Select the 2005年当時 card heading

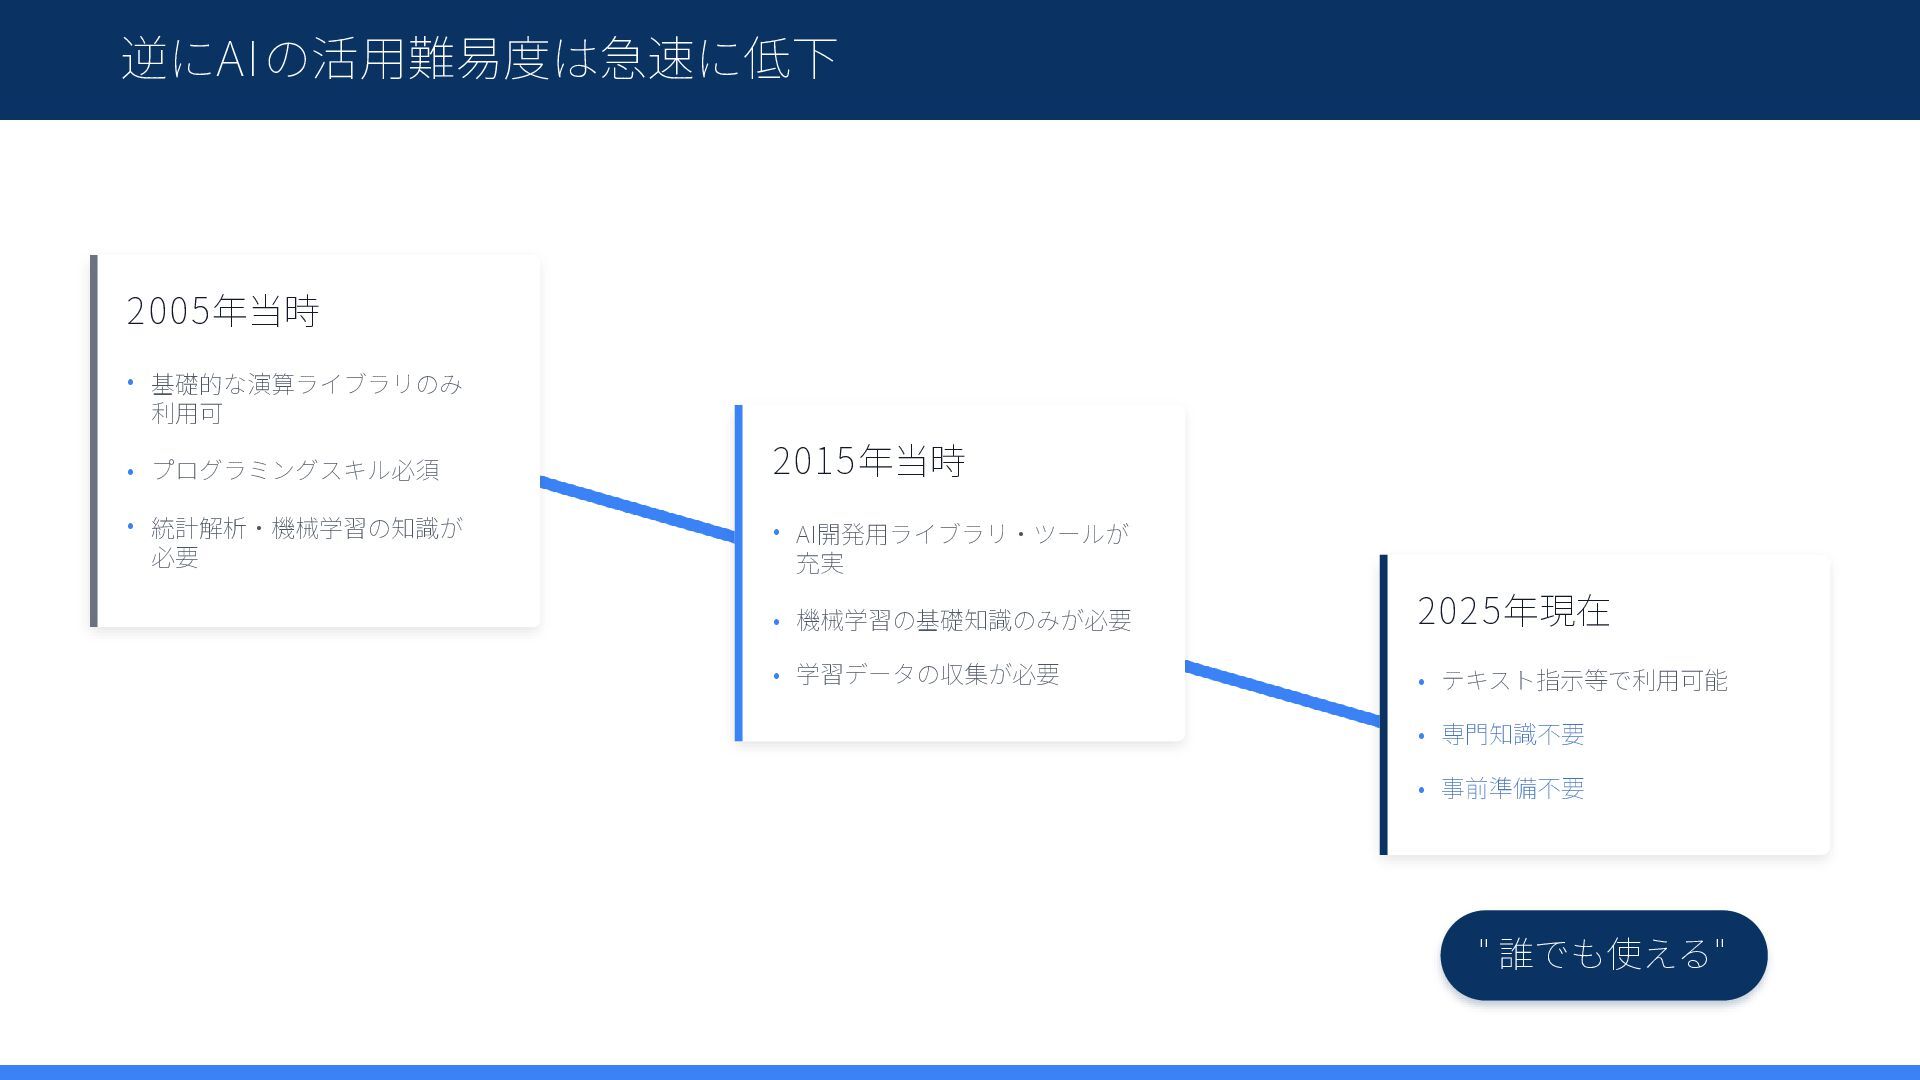click(222, 311)
